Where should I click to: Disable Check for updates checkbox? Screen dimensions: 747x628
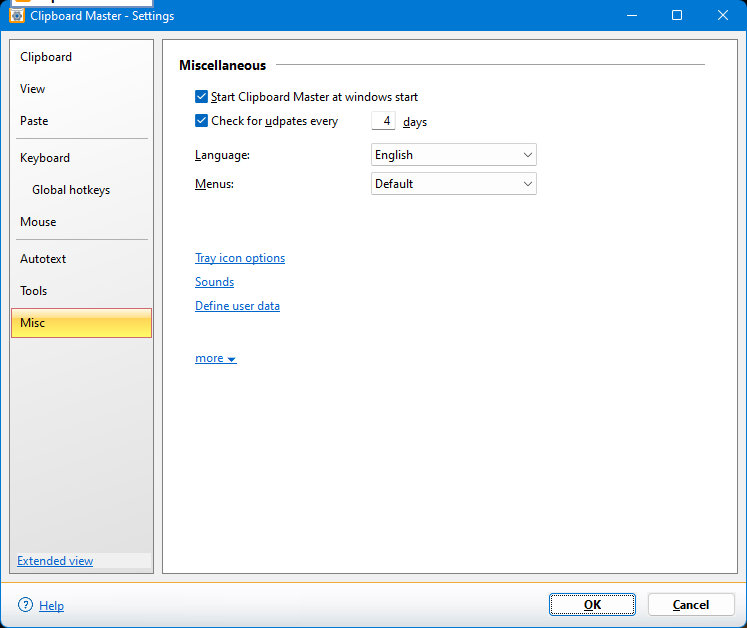coord(201,121)
